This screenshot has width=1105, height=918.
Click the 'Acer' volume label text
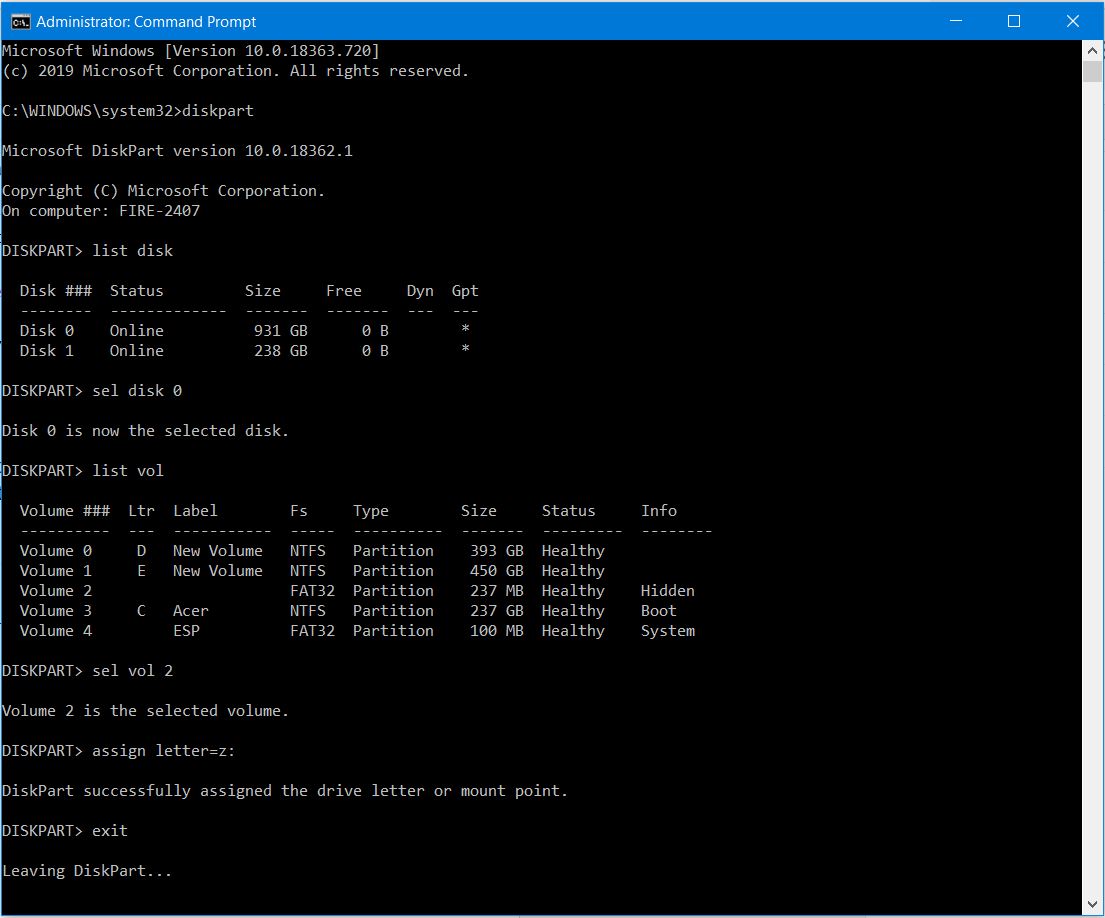(x=190, y=610)
